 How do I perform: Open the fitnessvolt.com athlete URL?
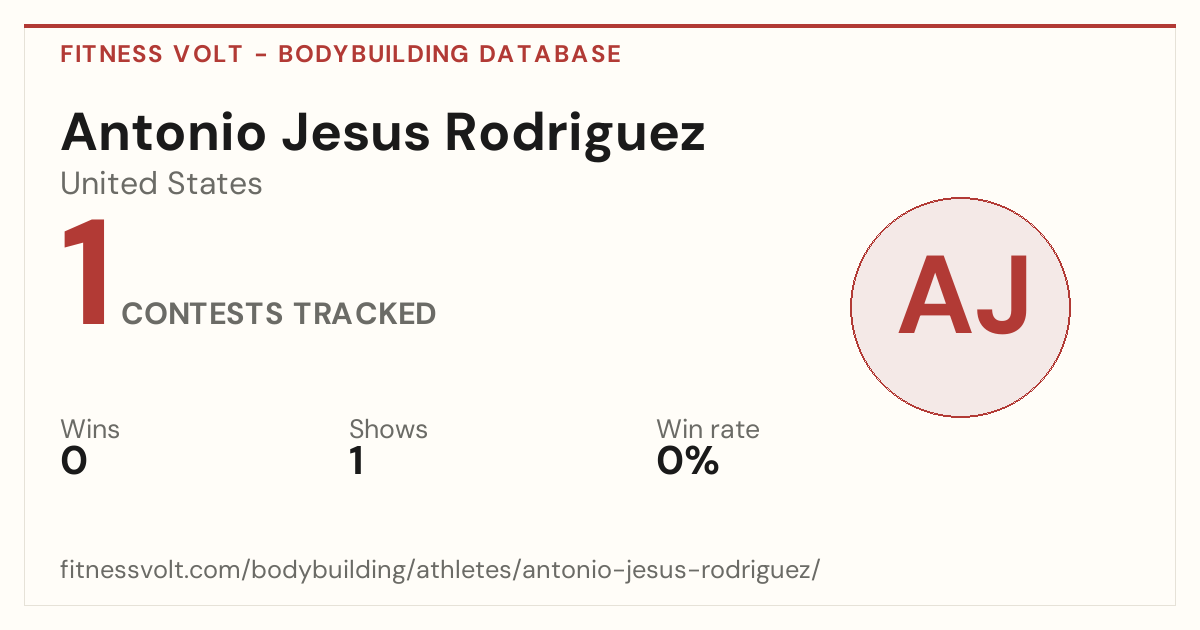click(441, 571)
